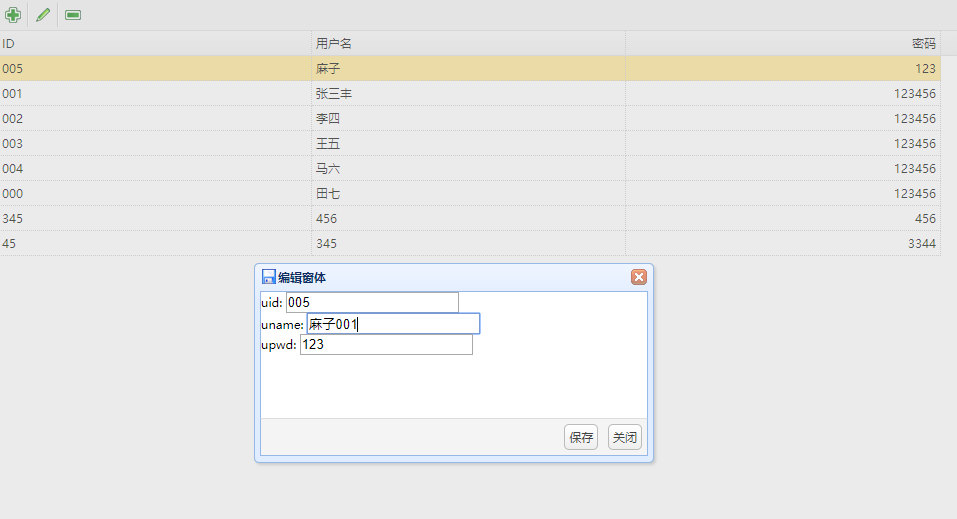This screenshot has height=519, width=957.
Task: Click the 用户名 column header
Action: click(468, 43)
